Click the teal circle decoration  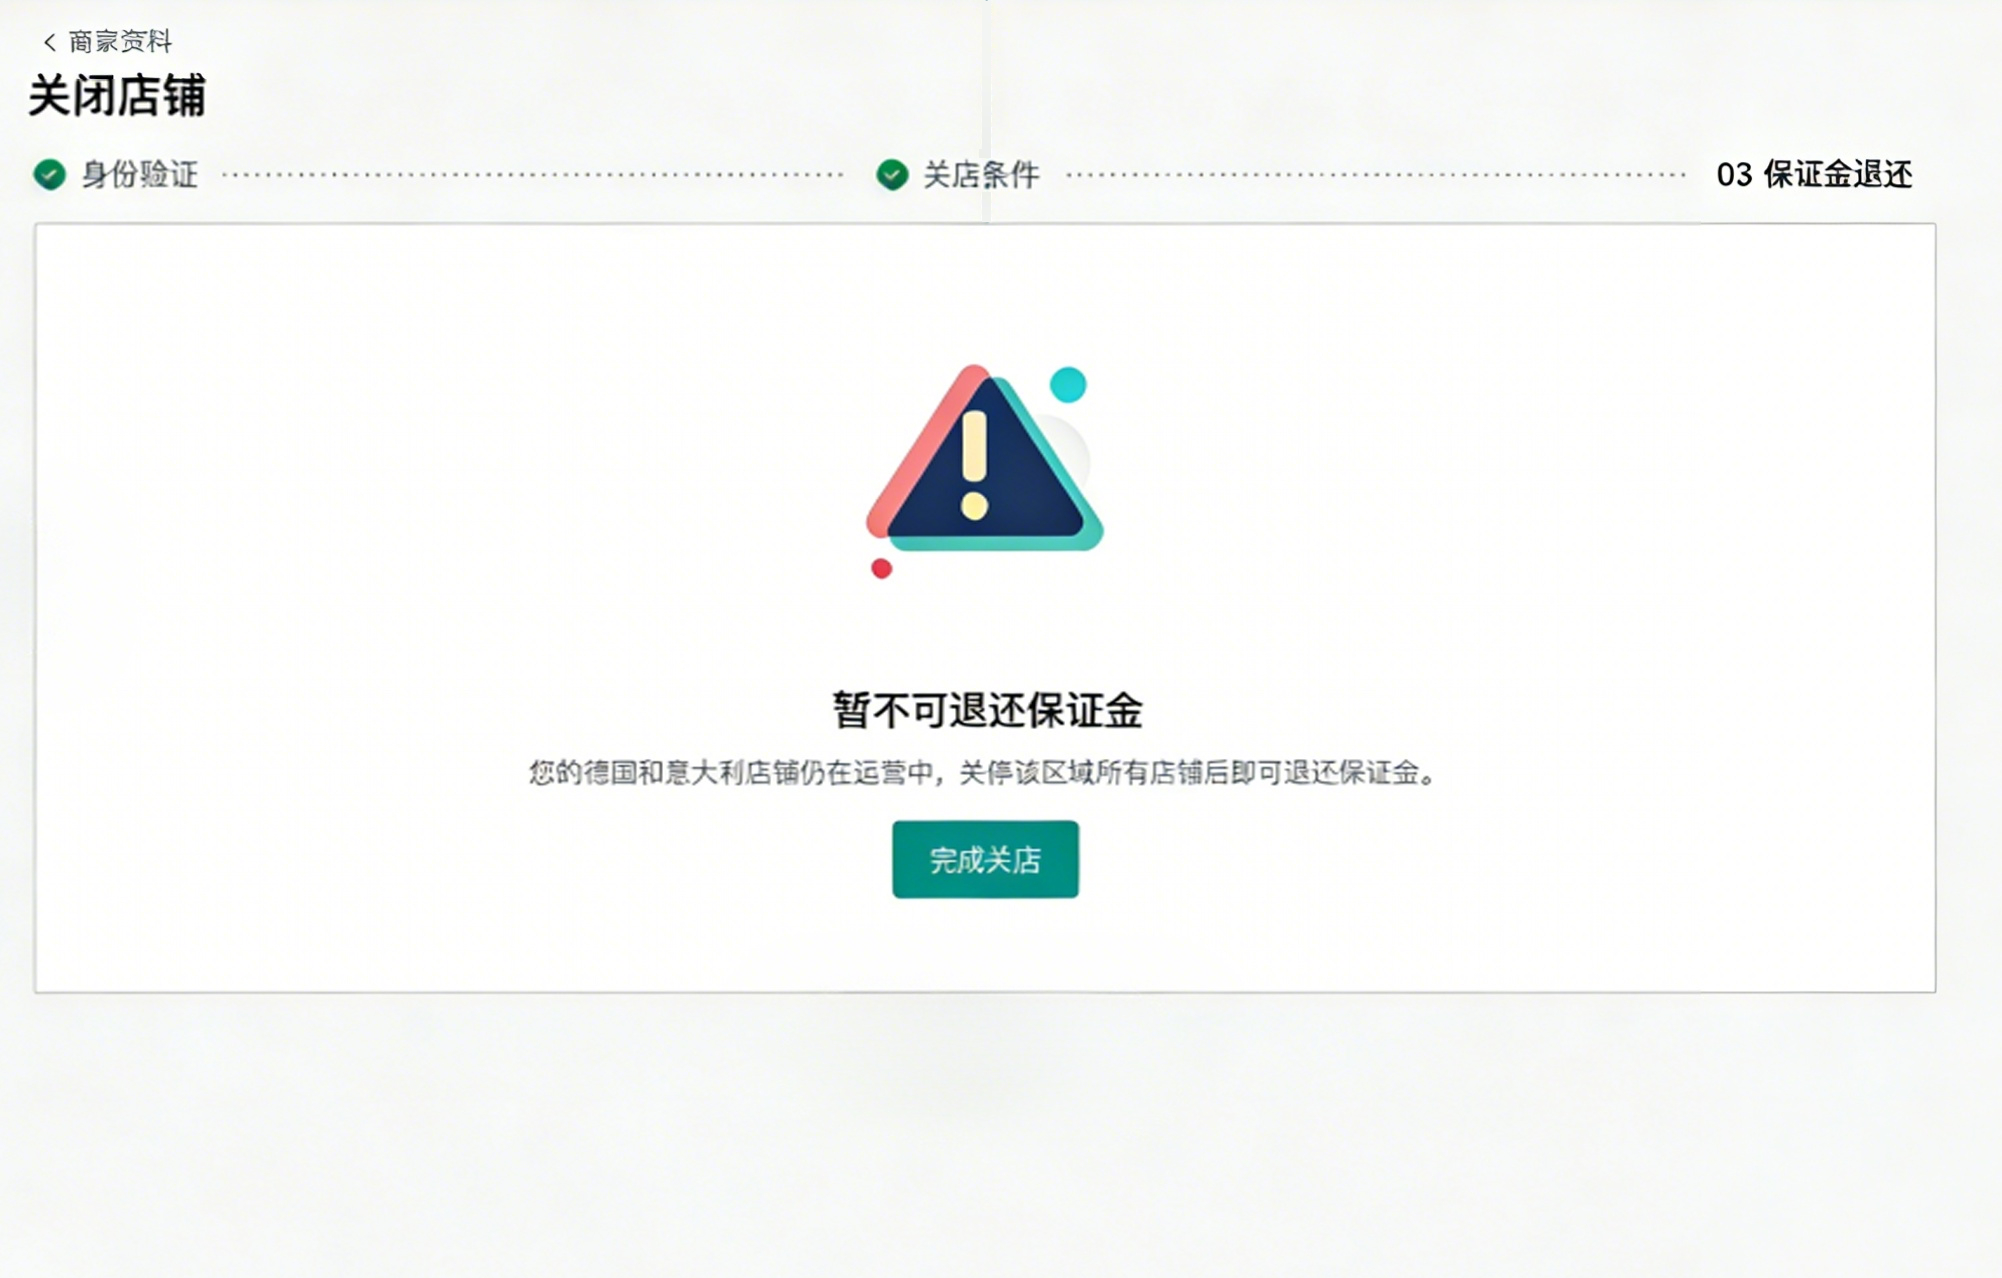click(x=1068, y=384)
